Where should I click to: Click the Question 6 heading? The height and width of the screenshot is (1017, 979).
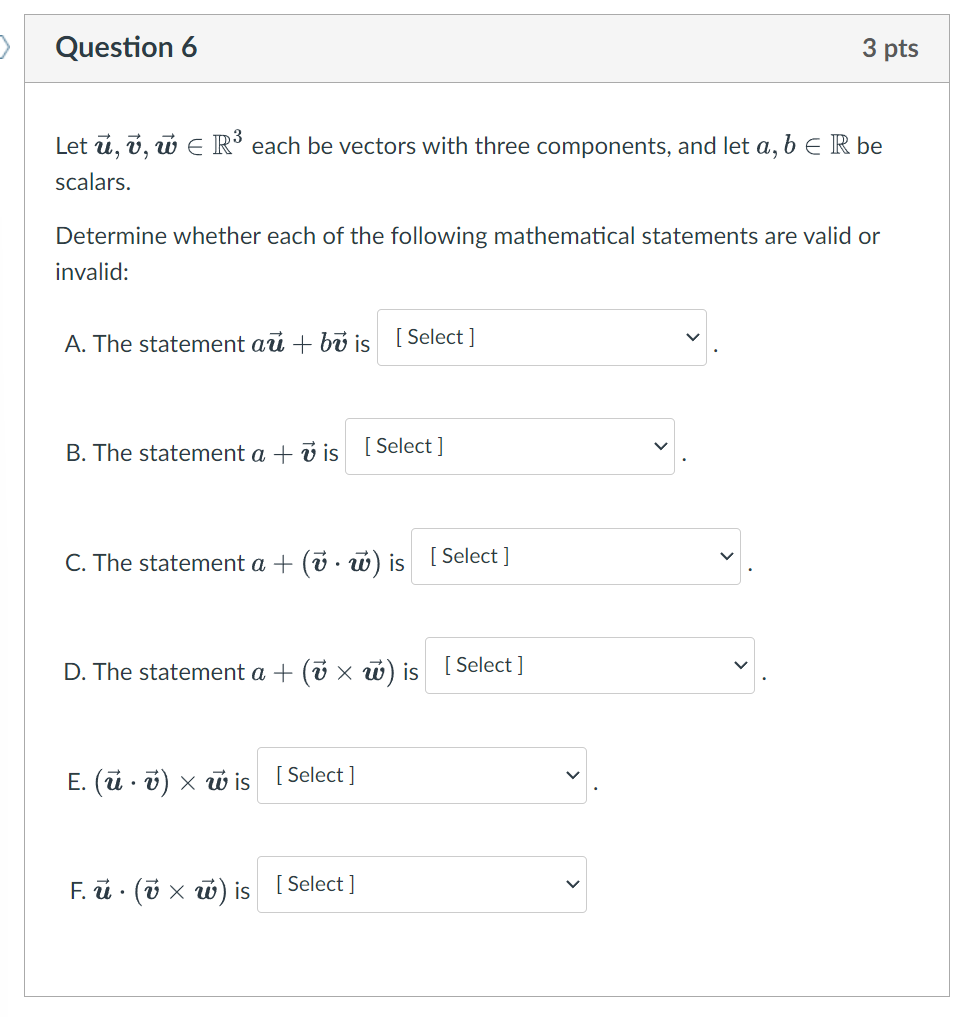(127, 47)
